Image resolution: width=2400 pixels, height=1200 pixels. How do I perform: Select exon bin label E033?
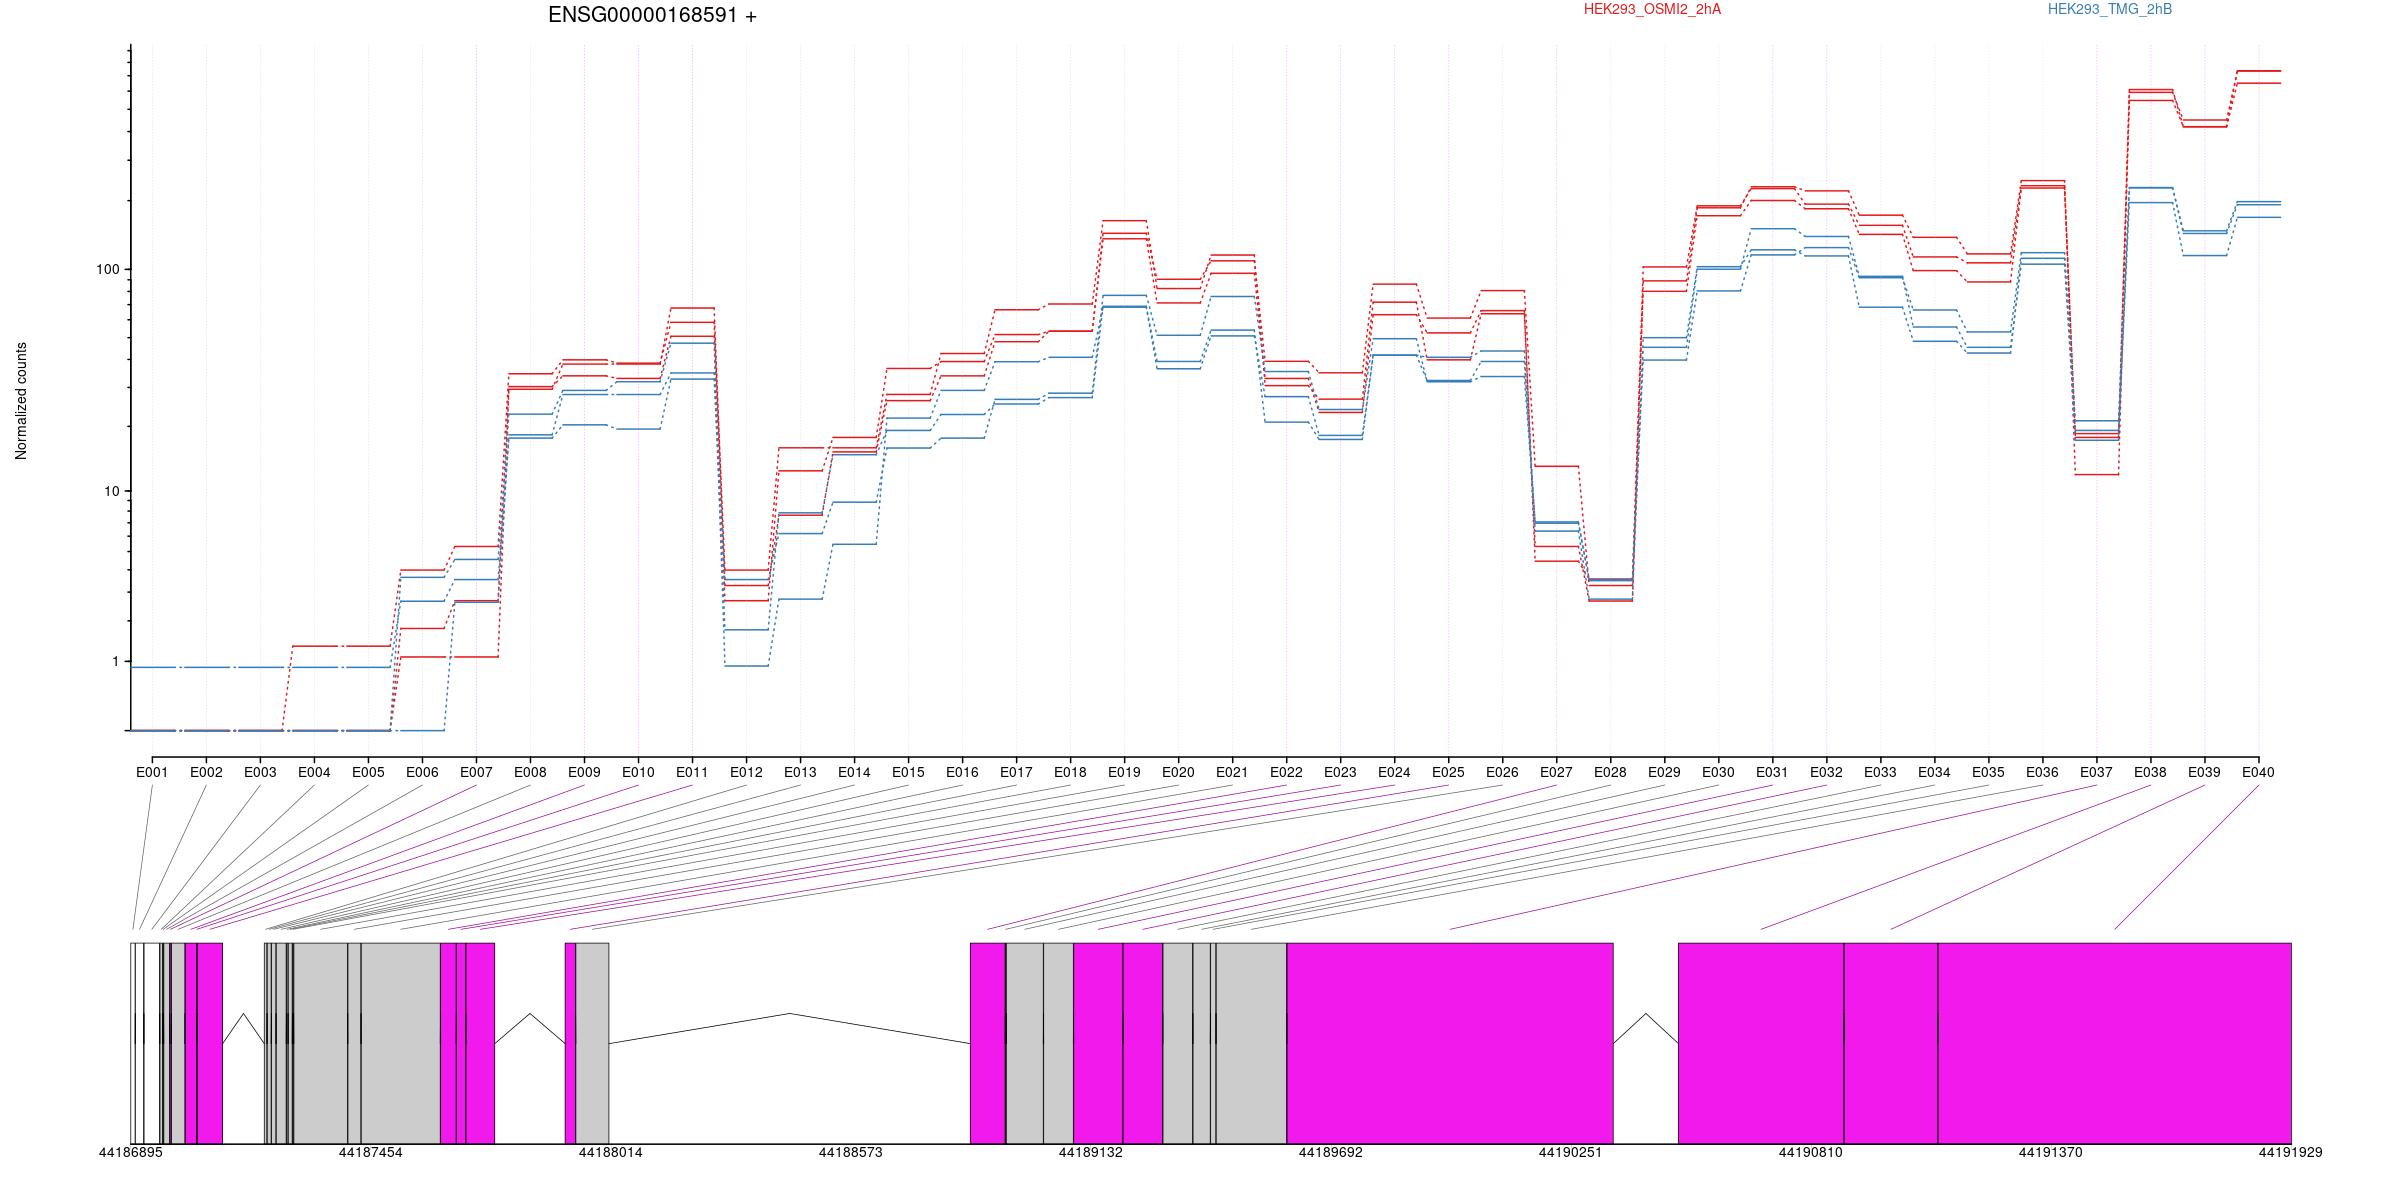(1880, 772)
